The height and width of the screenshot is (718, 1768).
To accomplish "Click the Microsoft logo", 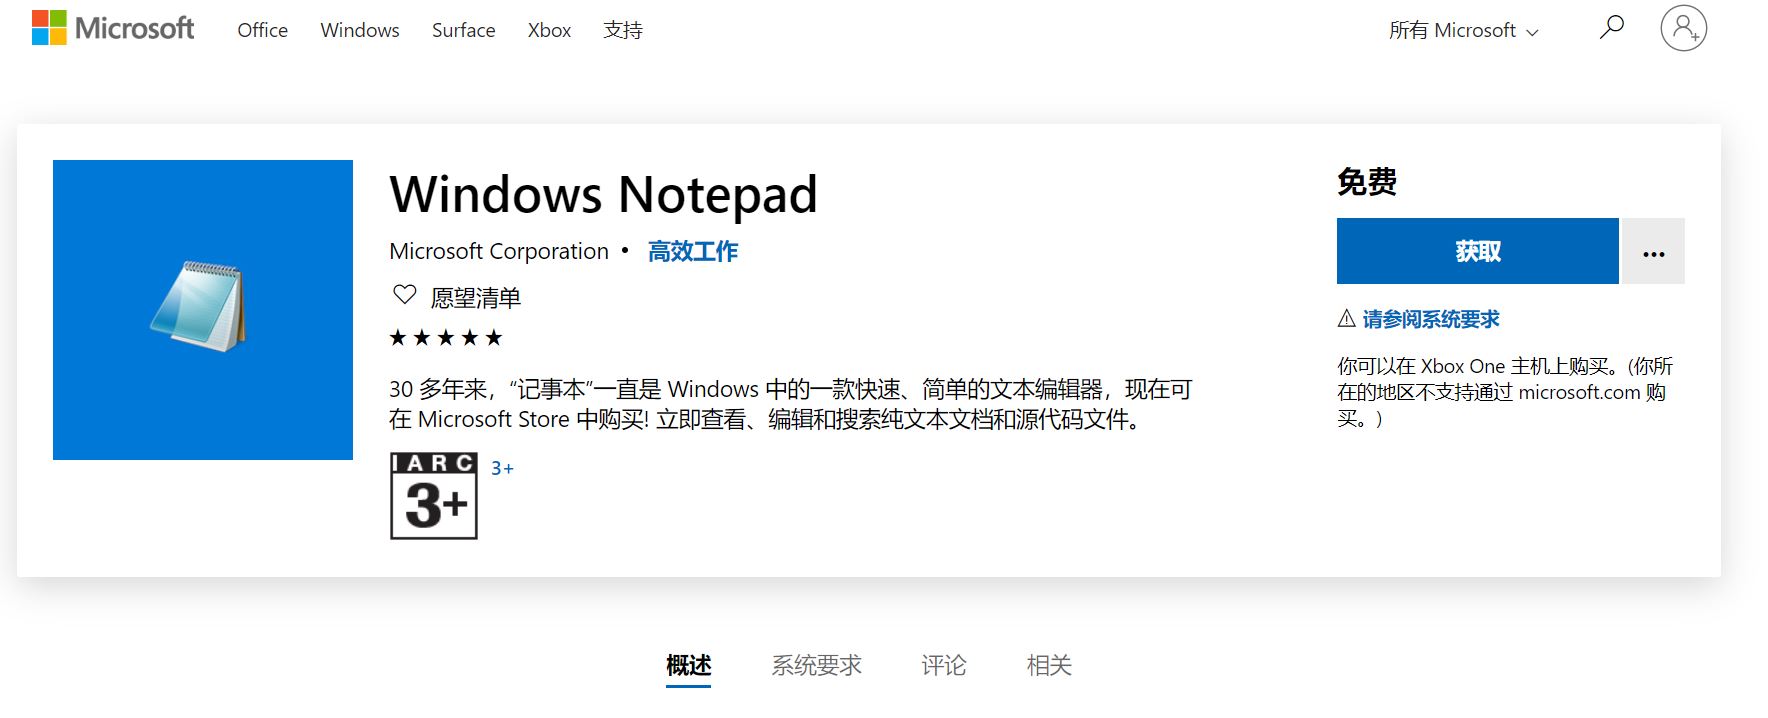I will (113, 28).
